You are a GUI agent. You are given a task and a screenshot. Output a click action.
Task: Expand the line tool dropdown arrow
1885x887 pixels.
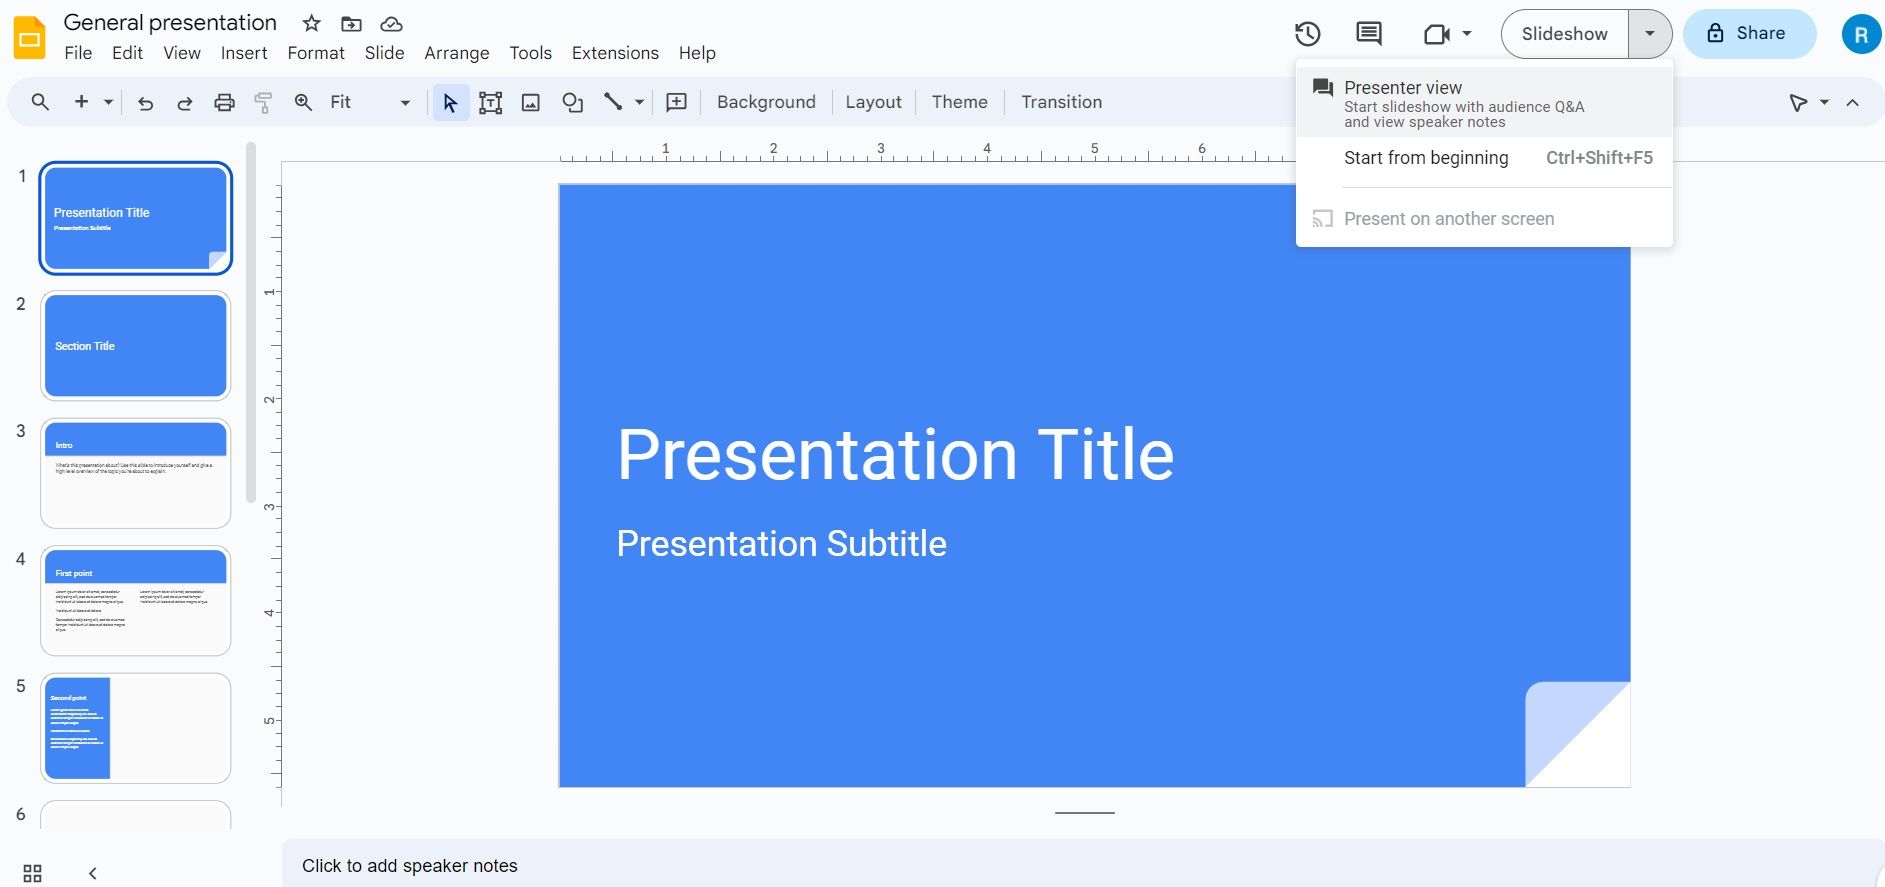click(x=639, y=102)
